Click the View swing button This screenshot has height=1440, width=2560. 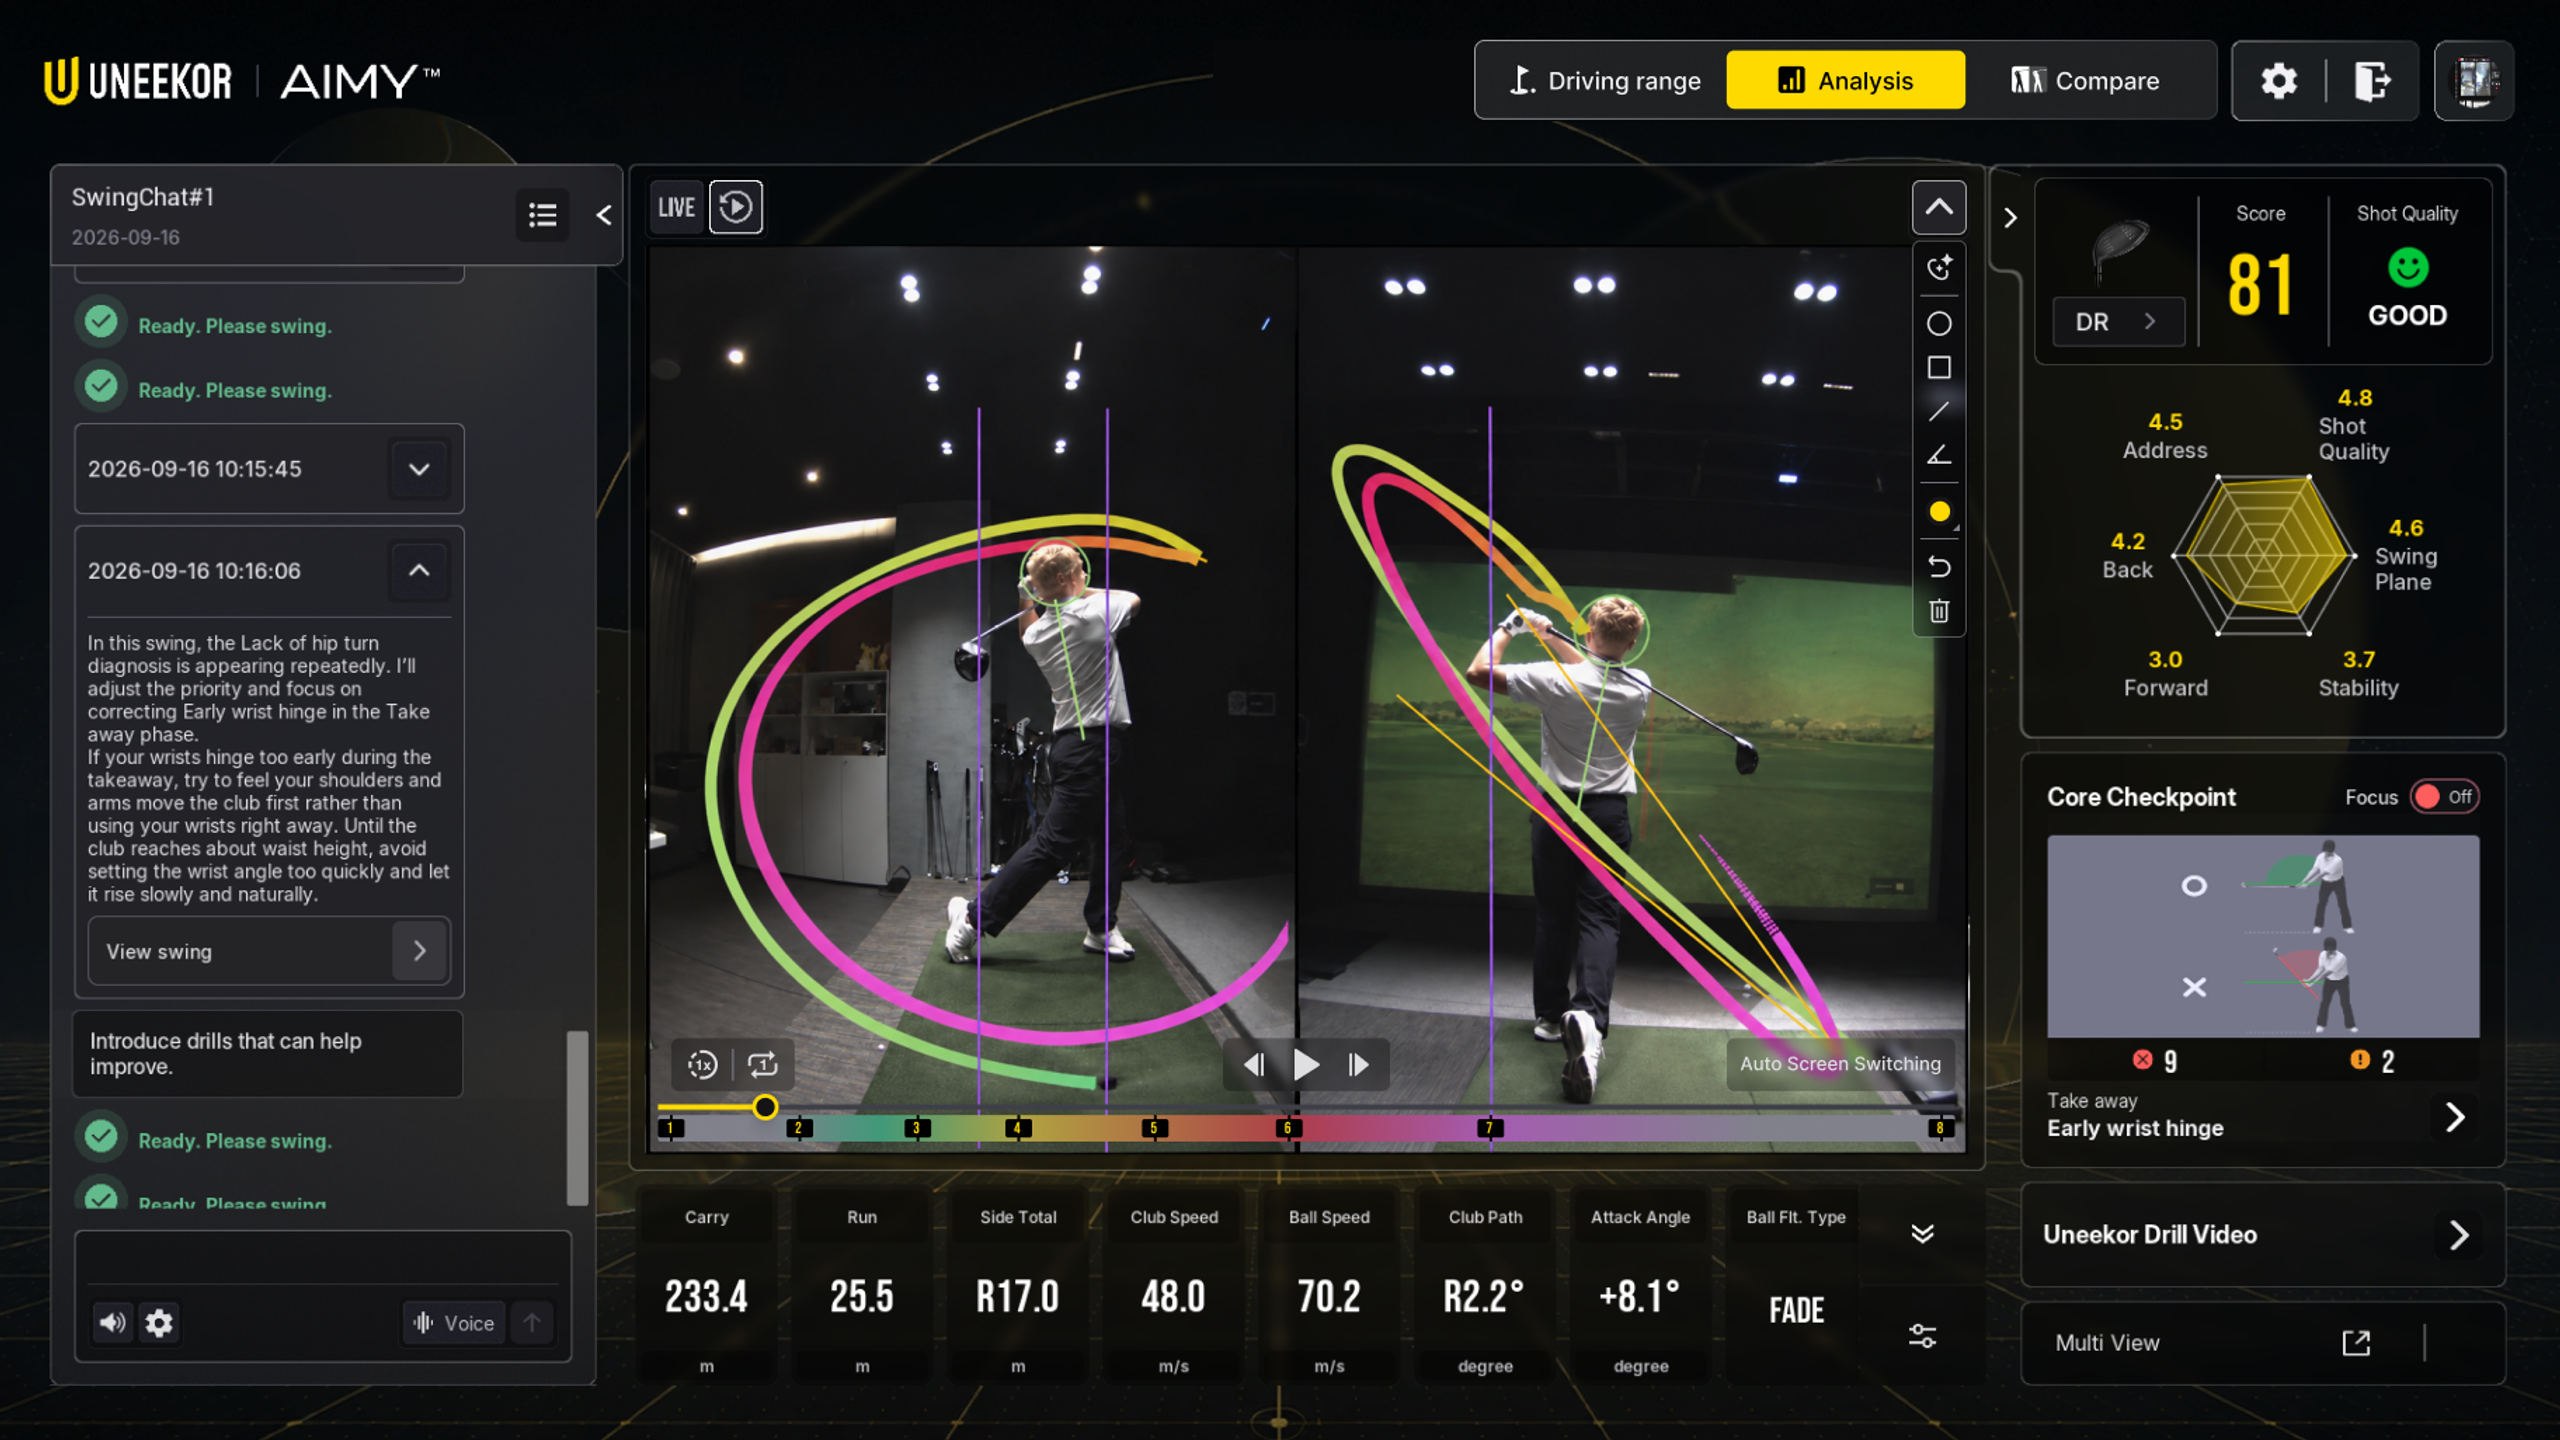[268, 951]
